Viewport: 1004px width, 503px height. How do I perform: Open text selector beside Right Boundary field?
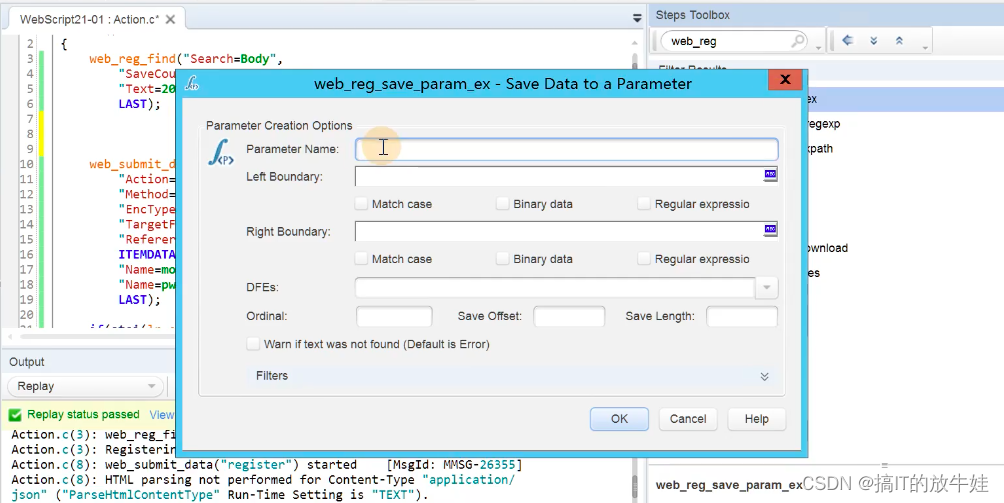(770, 229)
